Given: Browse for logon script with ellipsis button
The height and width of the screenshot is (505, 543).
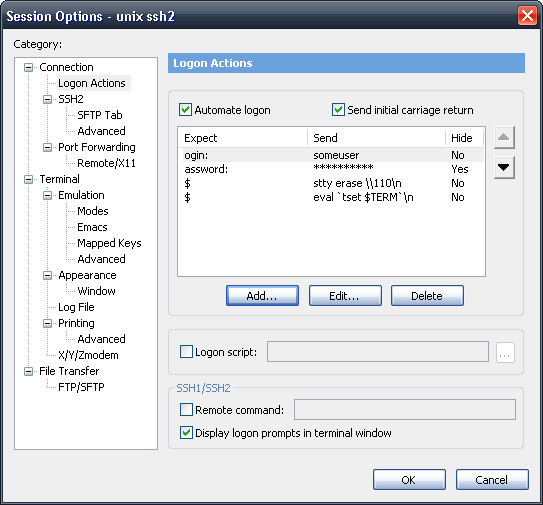Looking at the screenshot, I should (505, 353).
